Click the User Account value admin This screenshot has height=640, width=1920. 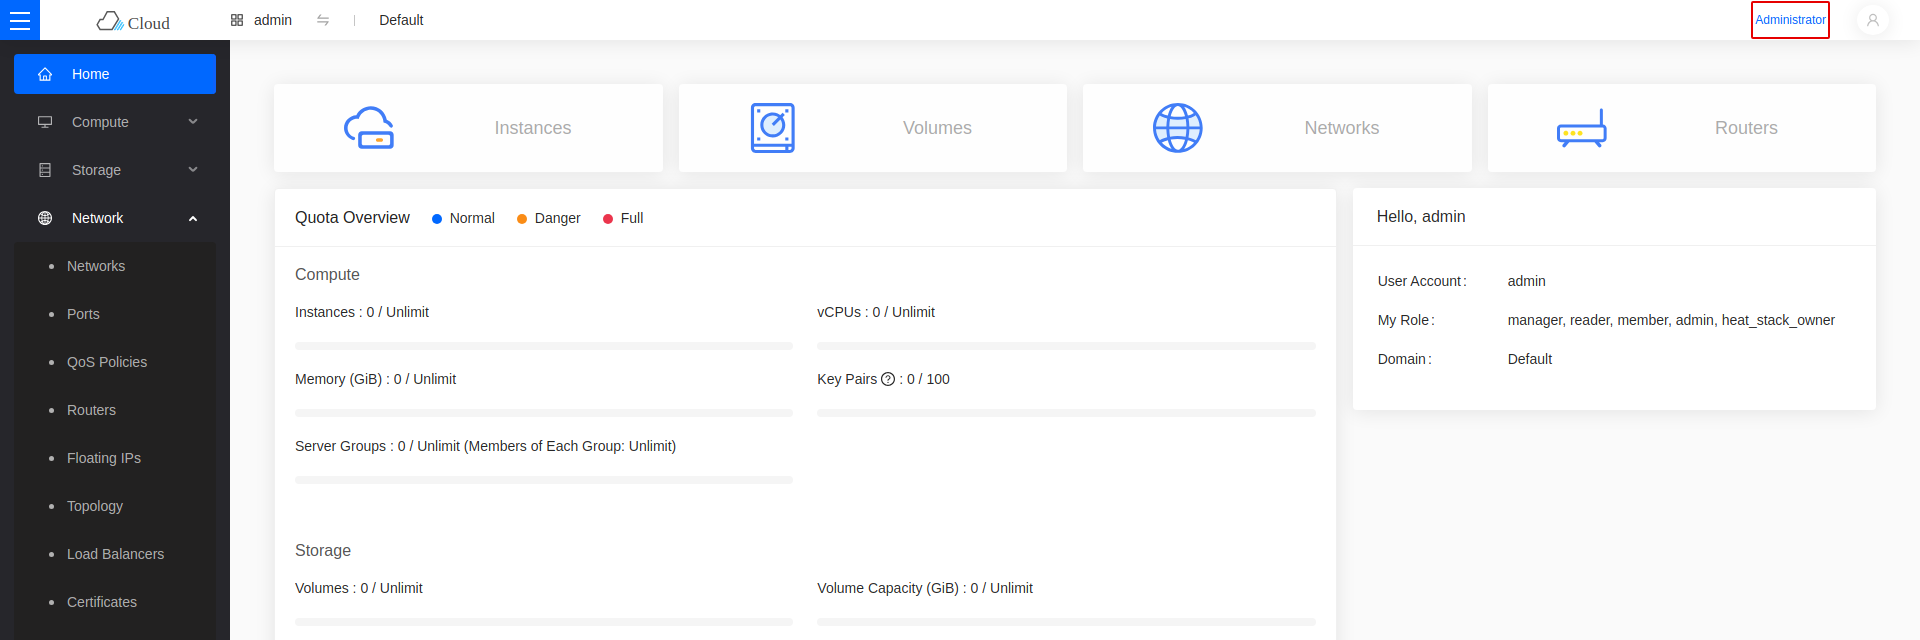tap(1526, 281)
